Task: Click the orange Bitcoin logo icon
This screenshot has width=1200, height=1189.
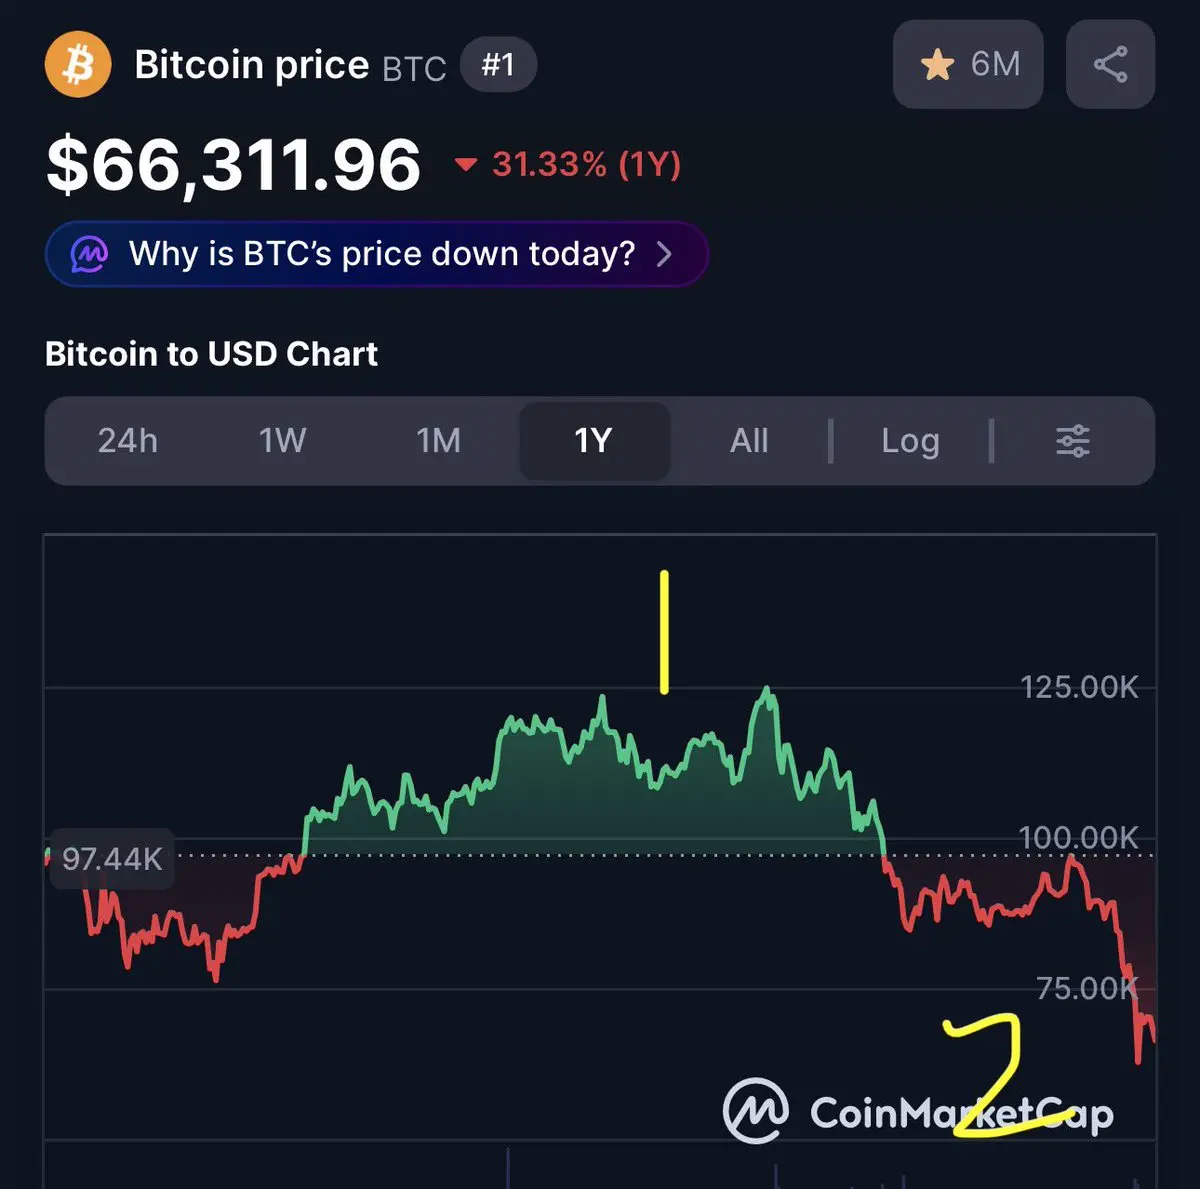Action: pos(78,65)
